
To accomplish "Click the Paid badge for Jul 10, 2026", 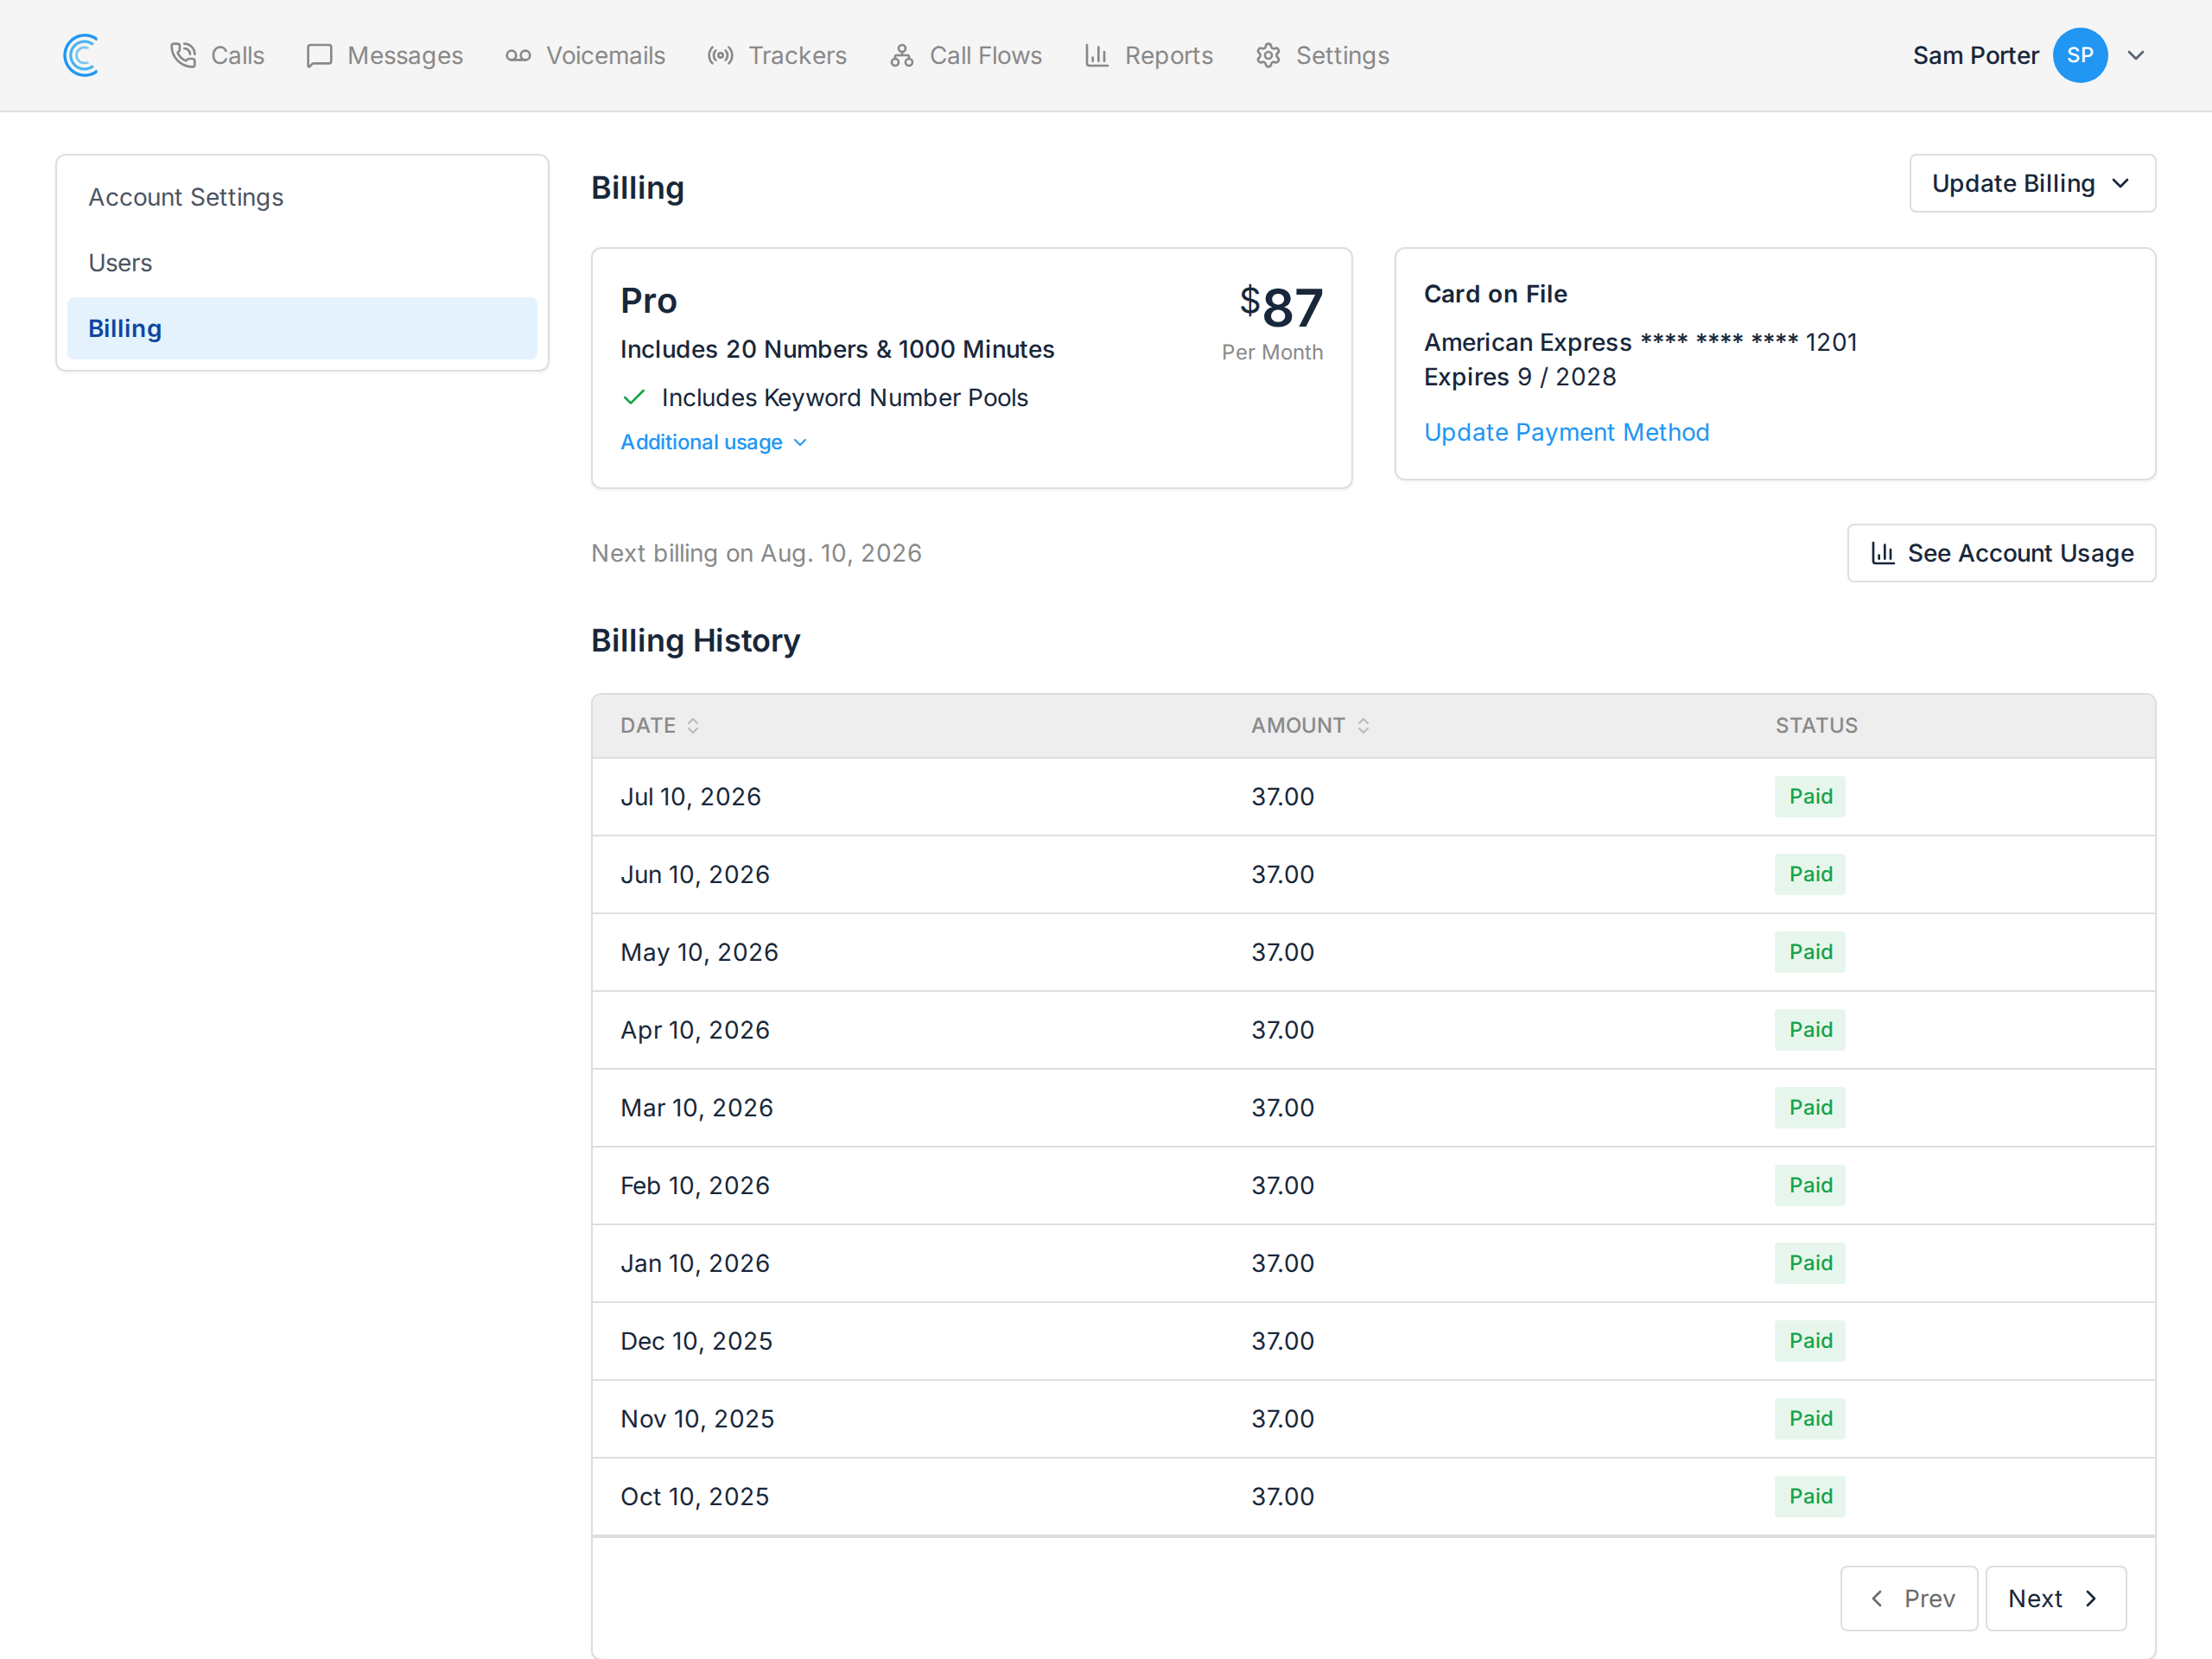I will [1810, 797].
